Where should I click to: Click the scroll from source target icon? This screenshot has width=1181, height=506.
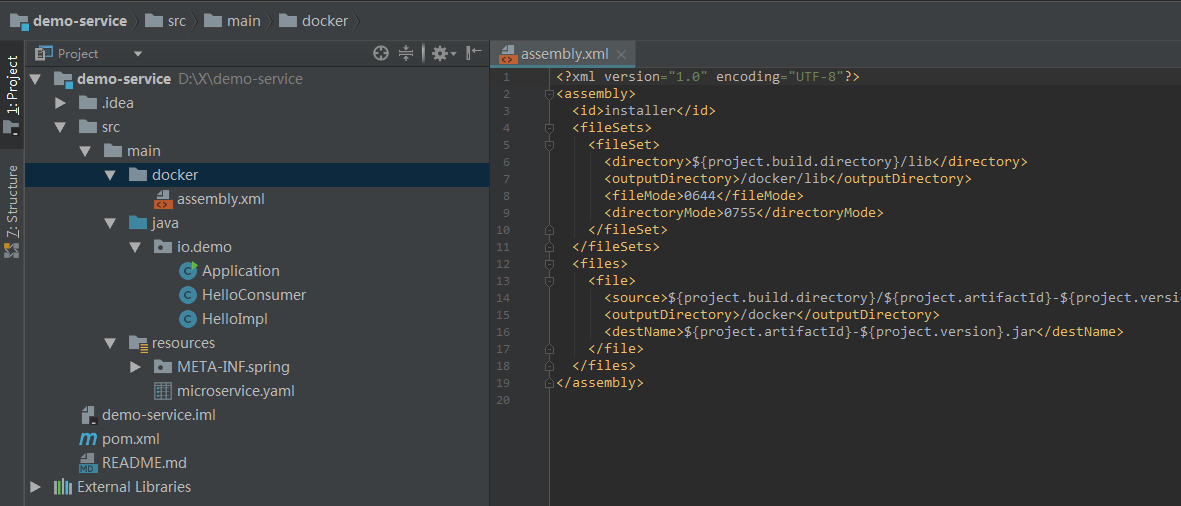(381, 53)
